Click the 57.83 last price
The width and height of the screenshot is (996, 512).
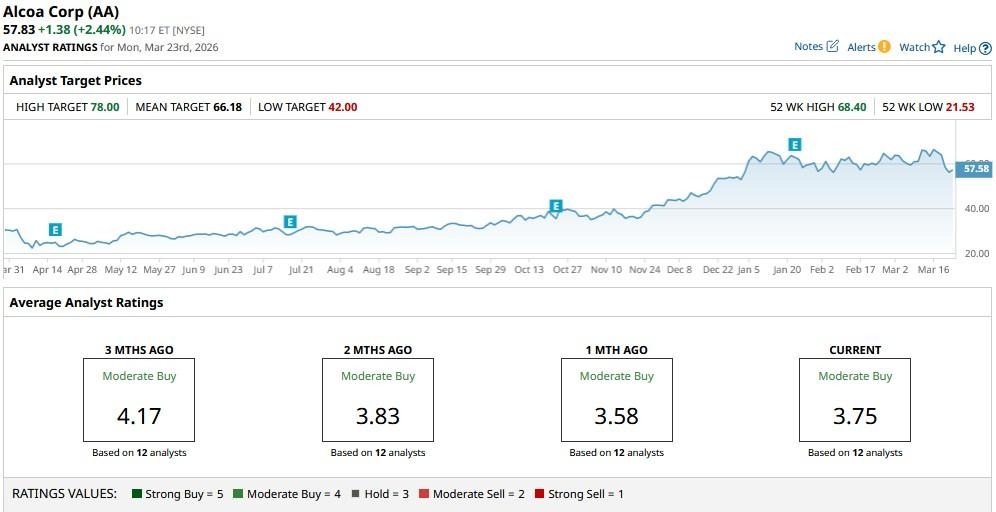click(19, 30)
